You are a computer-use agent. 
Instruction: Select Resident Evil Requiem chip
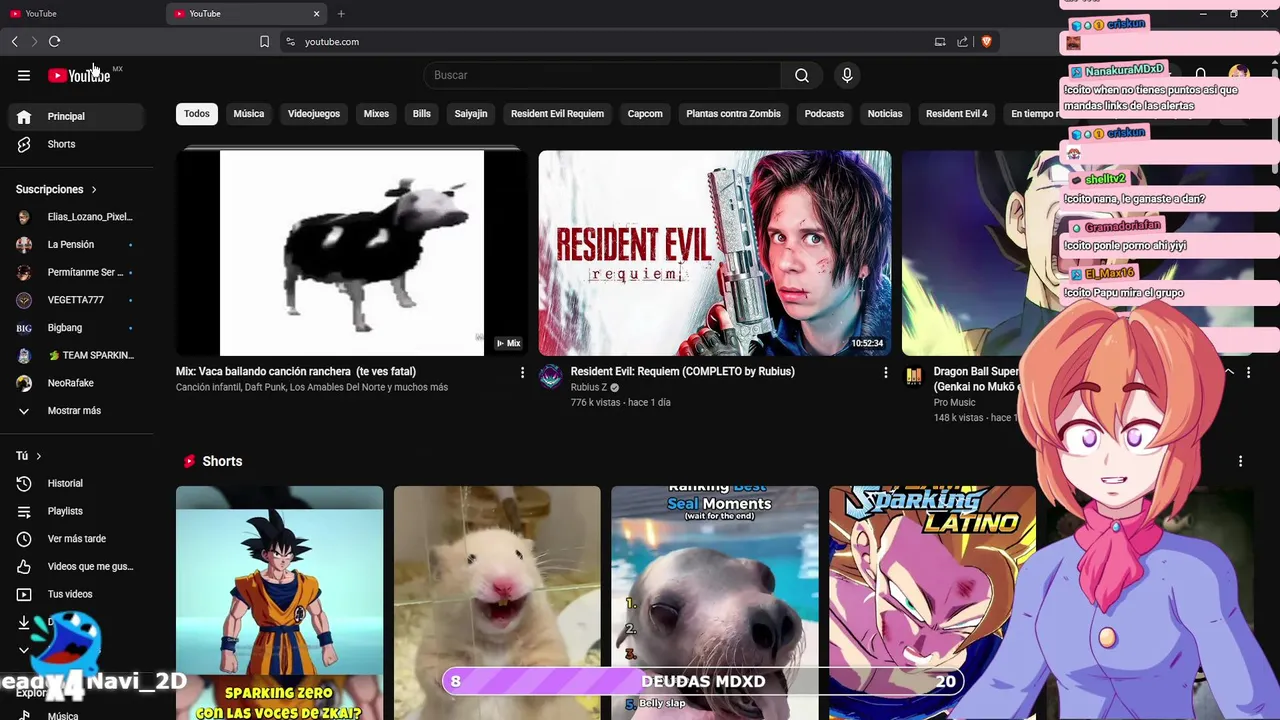(x=557, y=114)
